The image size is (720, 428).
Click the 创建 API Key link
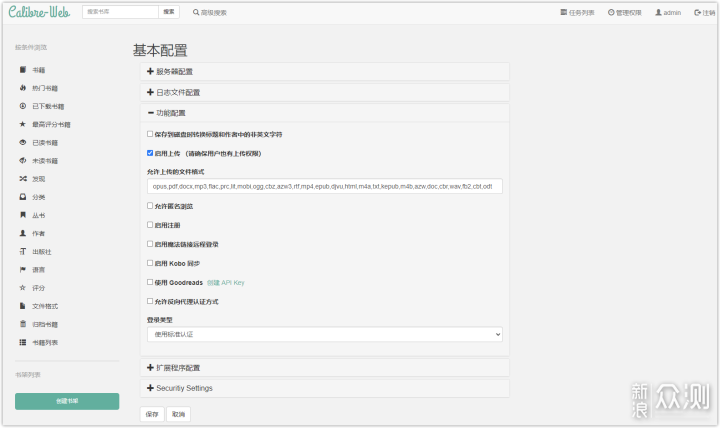point(225,282)
